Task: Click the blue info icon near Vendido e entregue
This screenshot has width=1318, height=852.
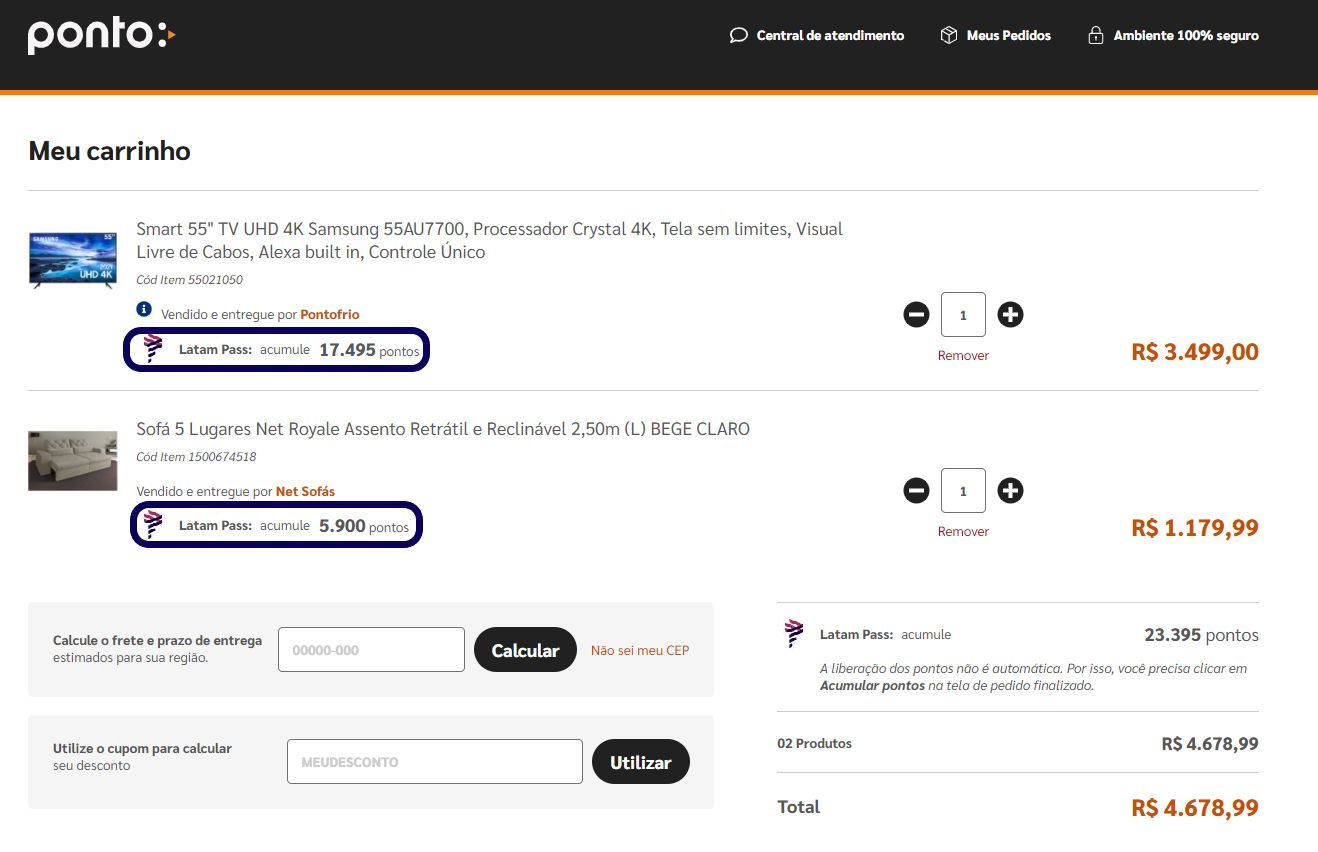Action: click(144, 309)
